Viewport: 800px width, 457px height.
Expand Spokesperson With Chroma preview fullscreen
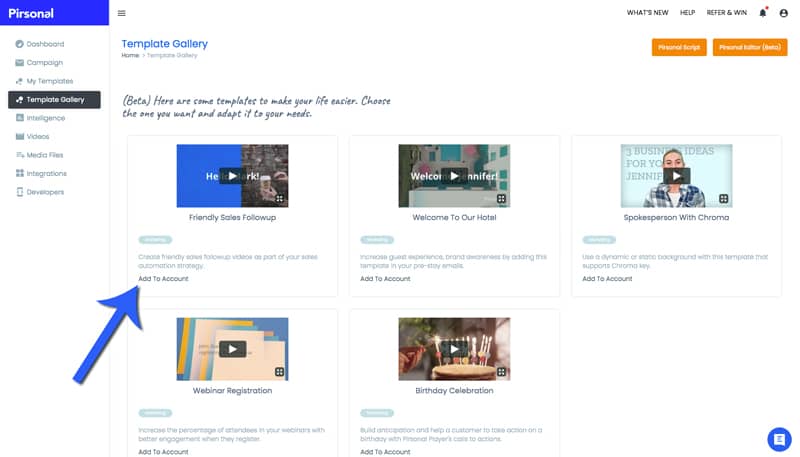[723, 199]
